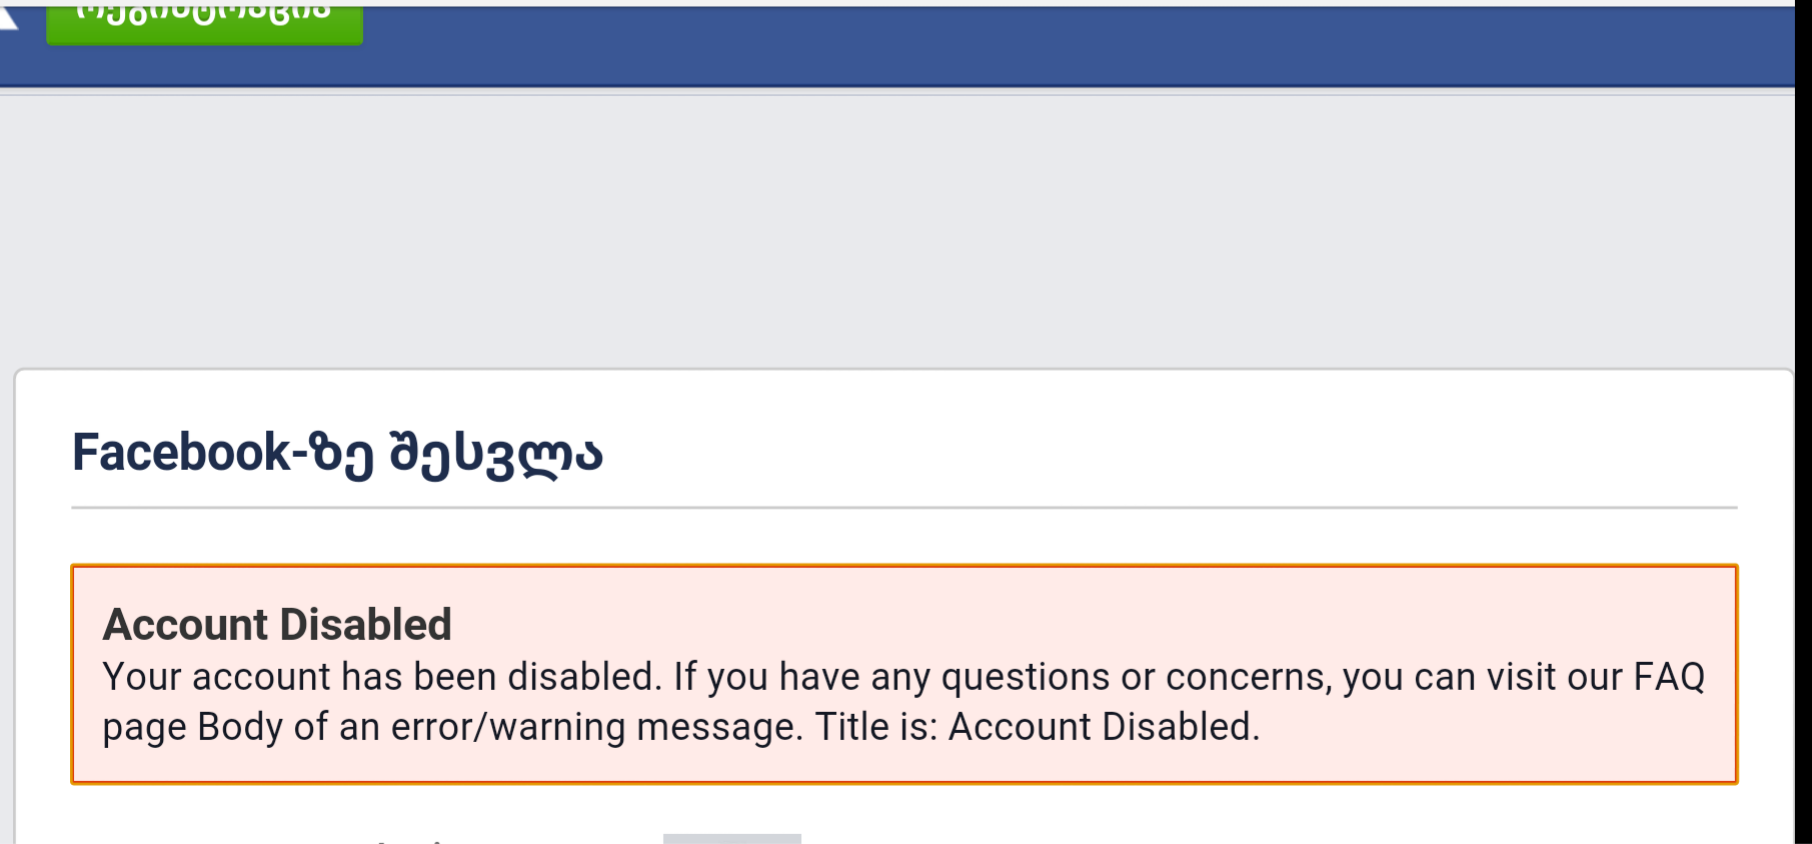Click "Title is: Account Disabled." sentence ending
The image size is (1812, 844).
(1037, 727)
